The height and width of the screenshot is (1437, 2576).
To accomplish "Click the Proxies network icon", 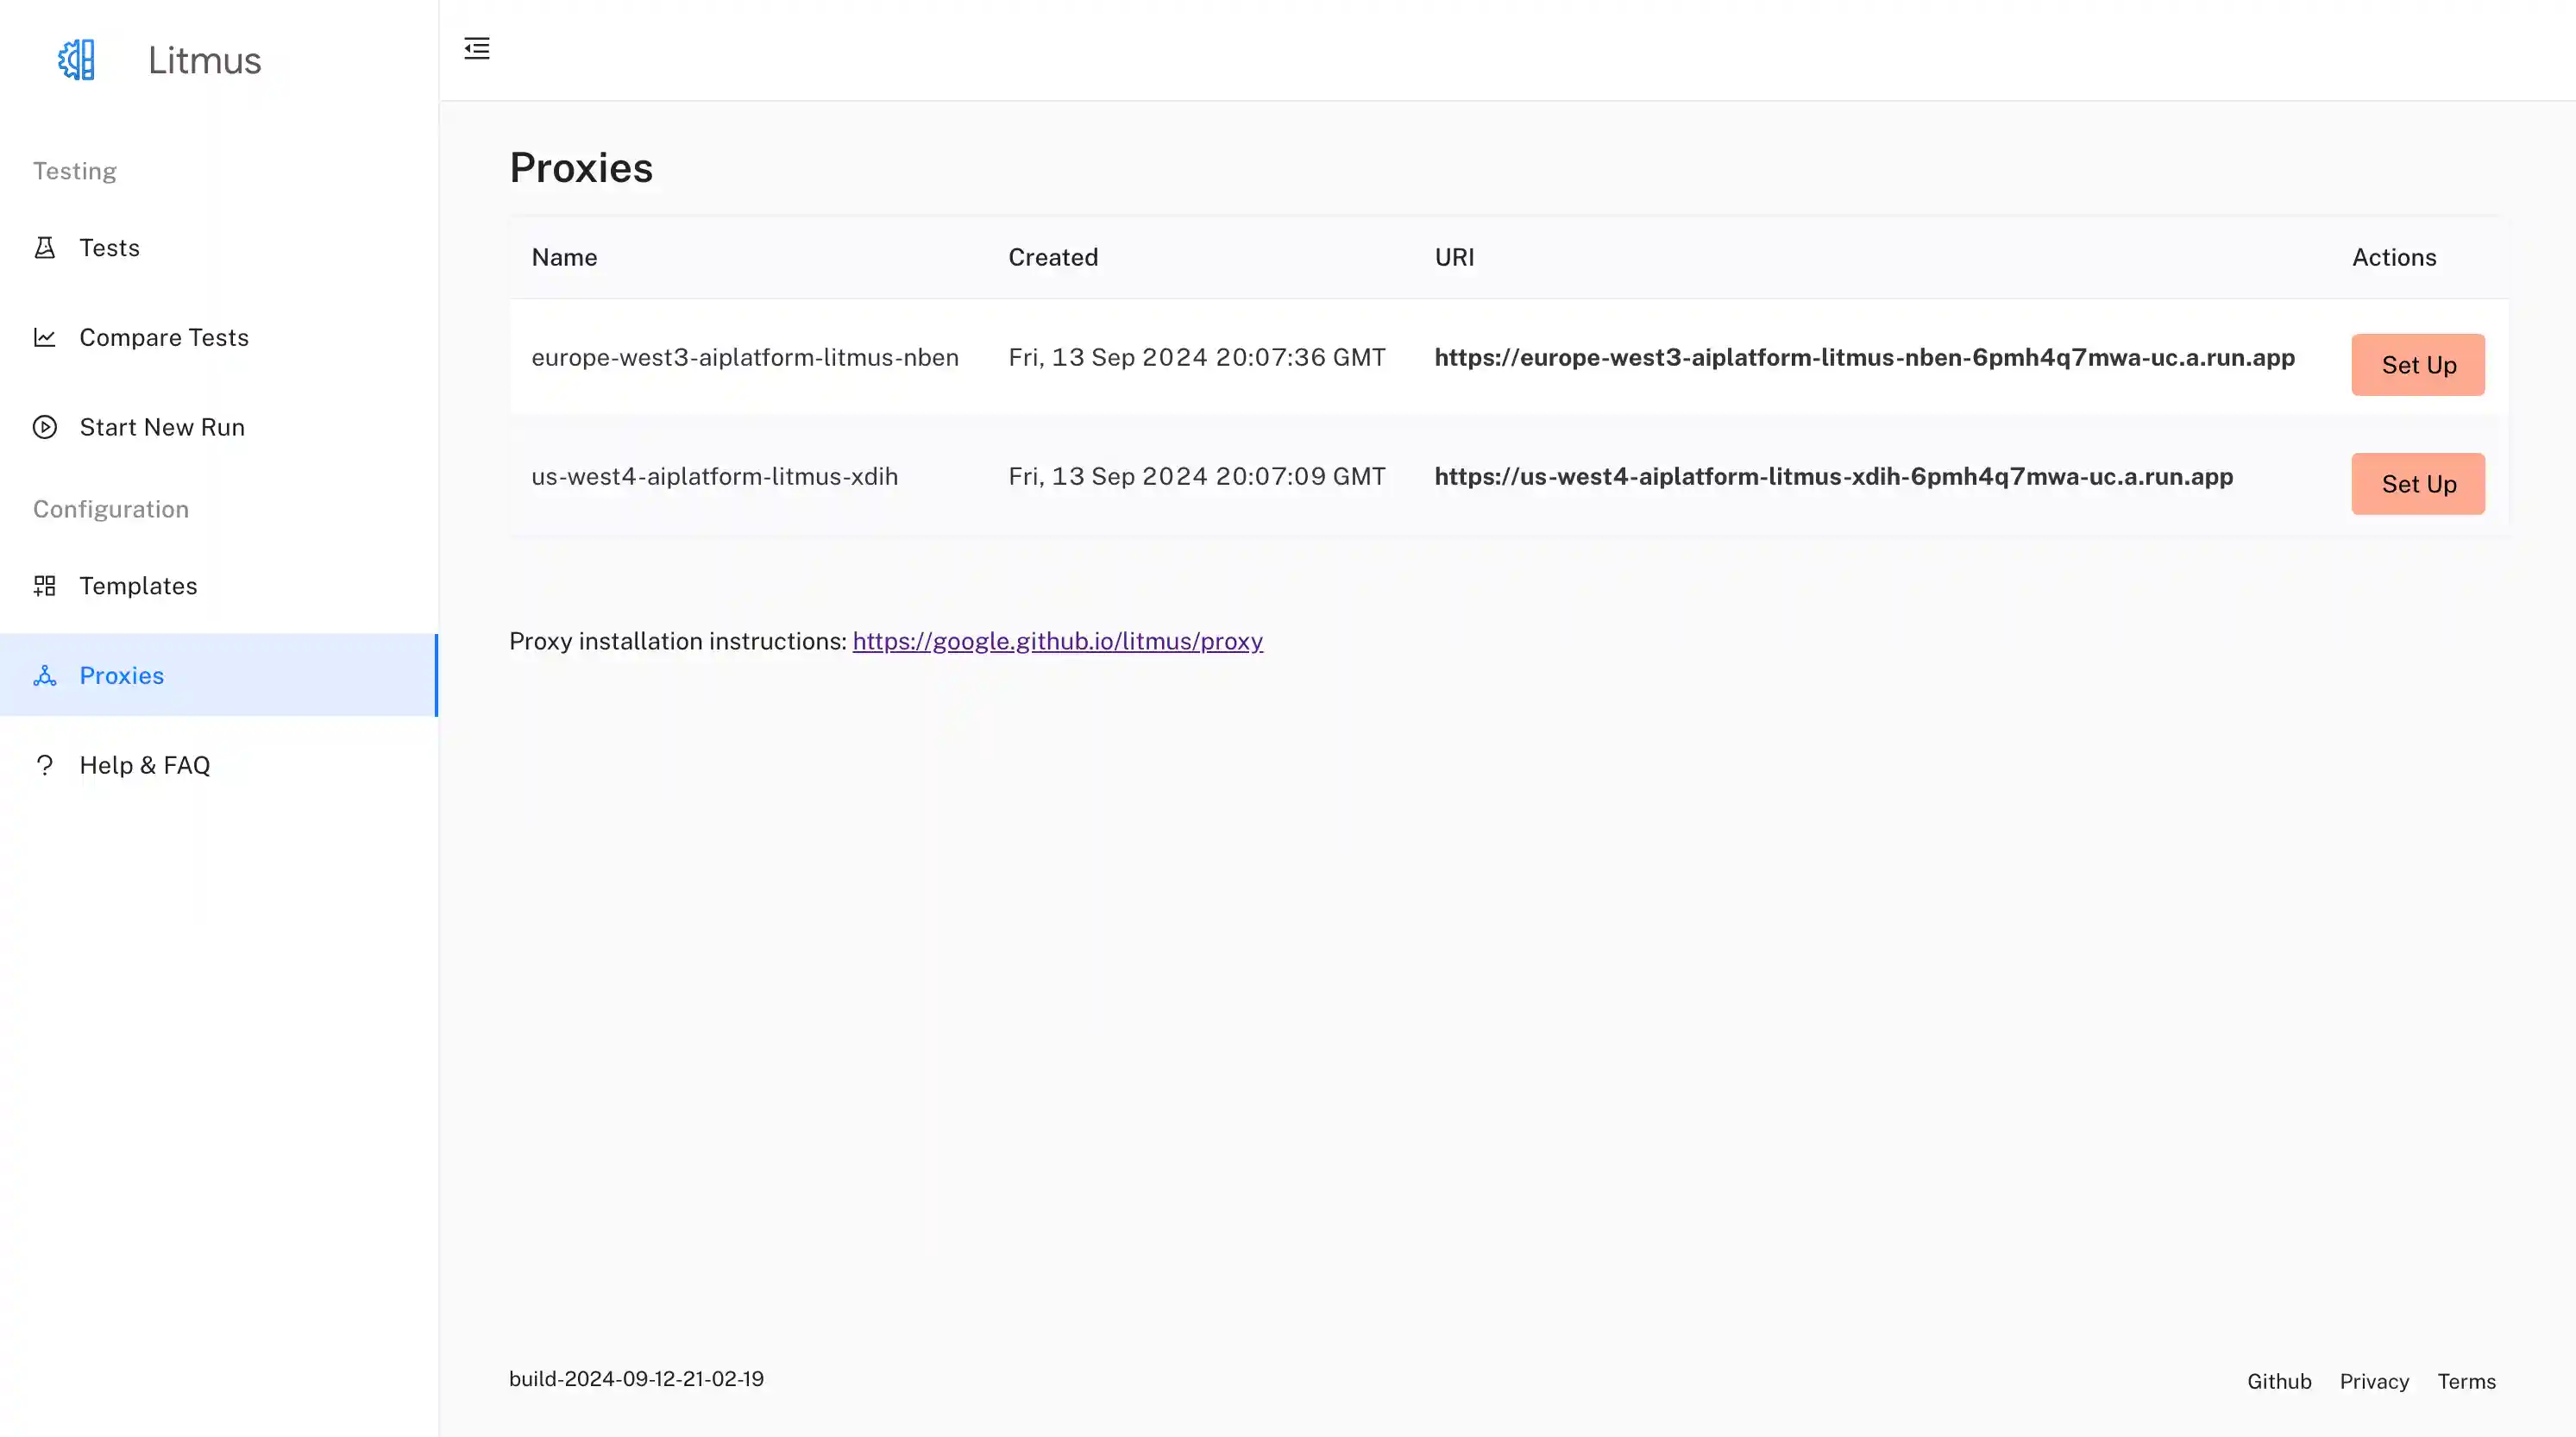I will [45, 675].
